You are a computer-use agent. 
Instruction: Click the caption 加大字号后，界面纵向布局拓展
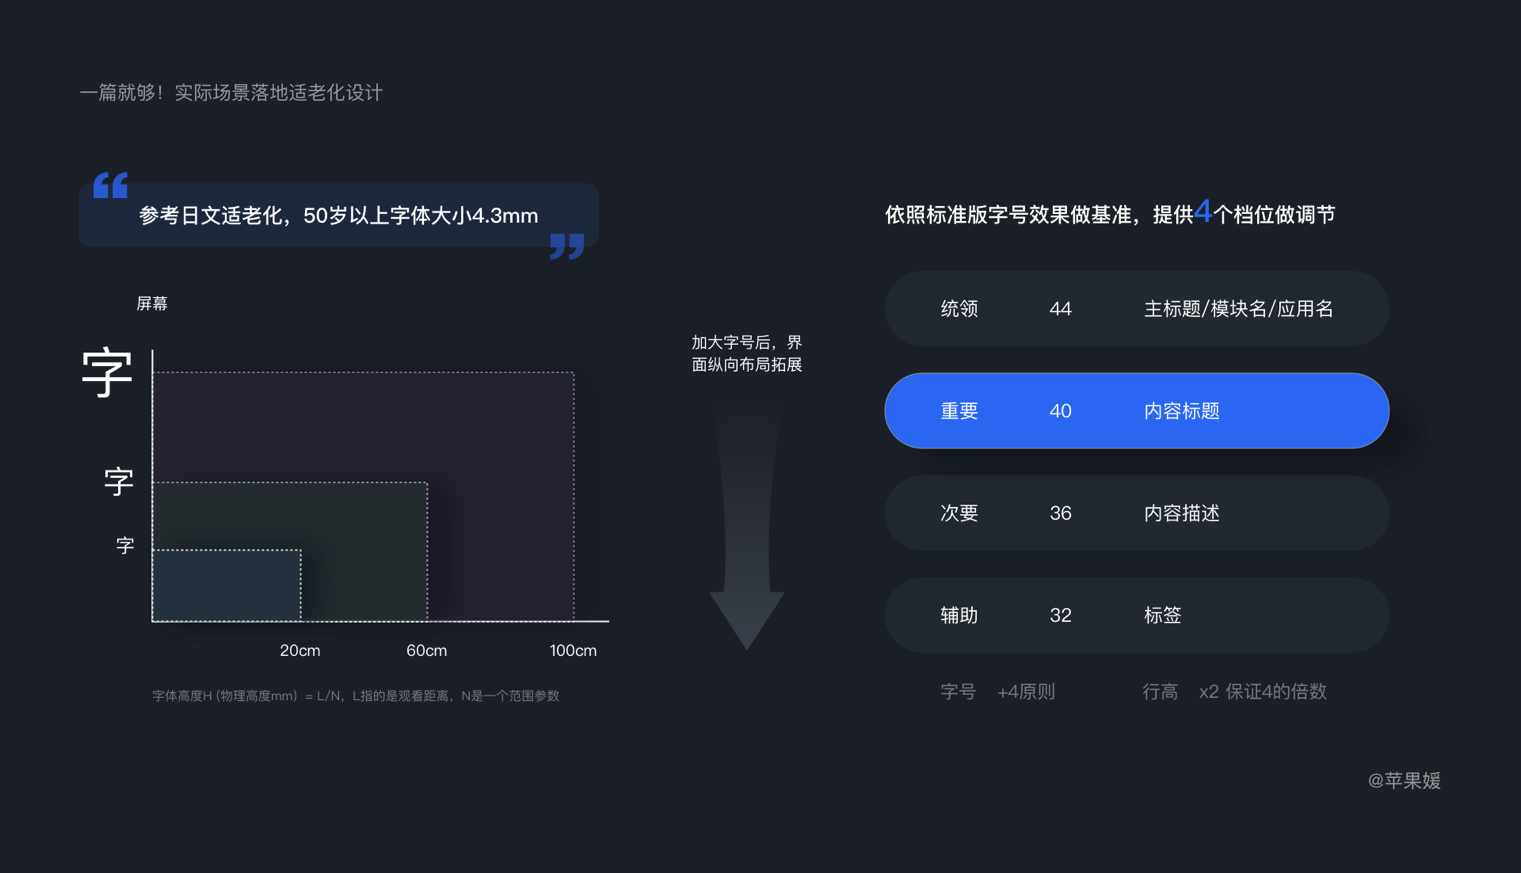[747, 354]
